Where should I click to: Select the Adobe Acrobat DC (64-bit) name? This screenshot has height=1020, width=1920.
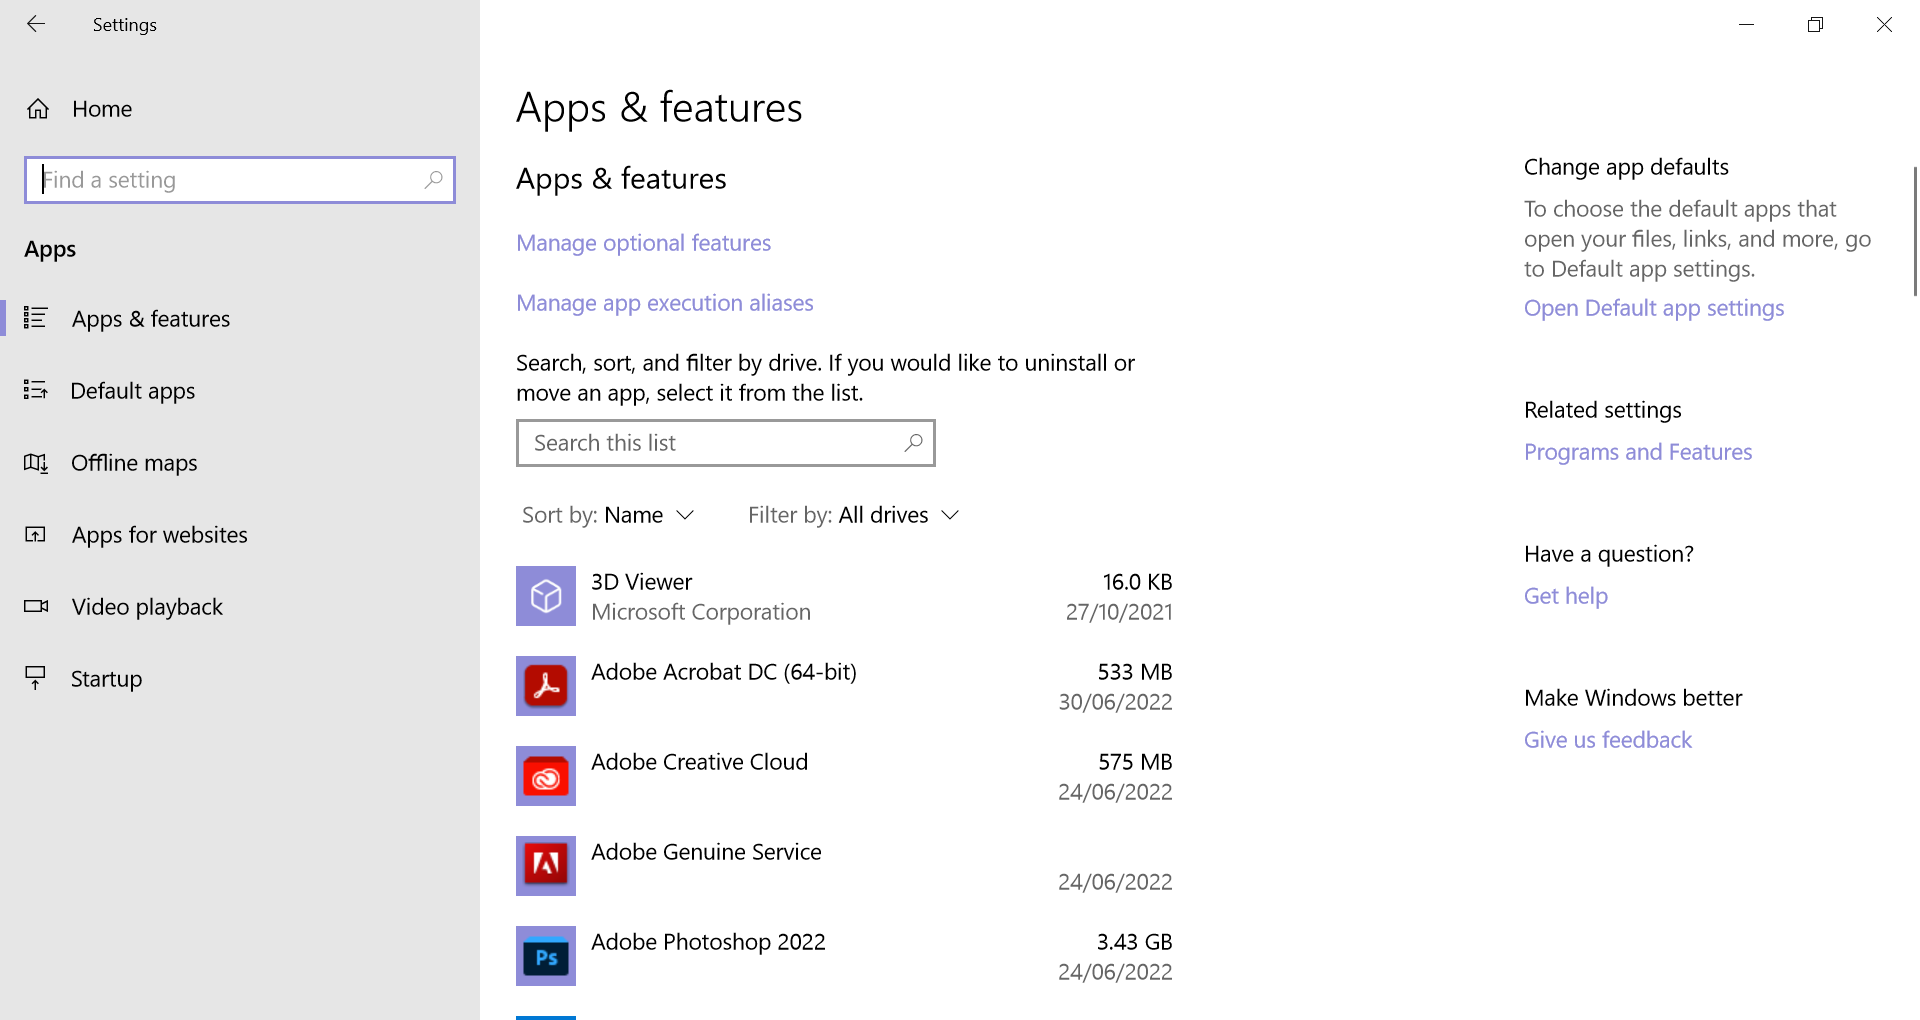(x=724, y=672)
